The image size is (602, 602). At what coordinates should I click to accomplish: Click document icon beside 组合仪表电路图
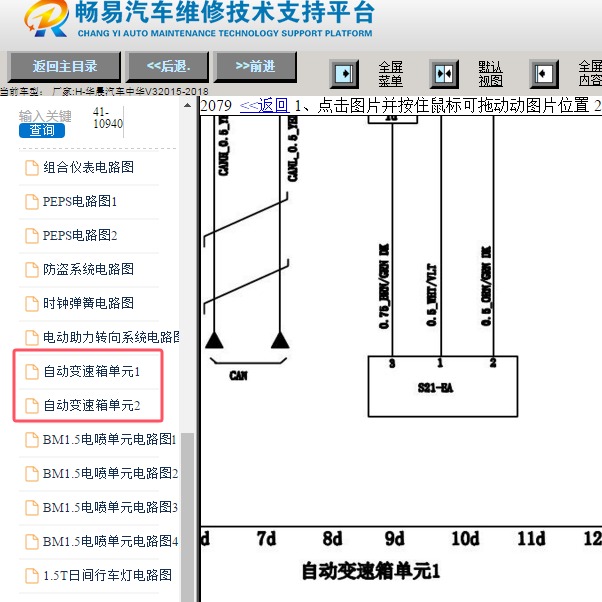32,168
